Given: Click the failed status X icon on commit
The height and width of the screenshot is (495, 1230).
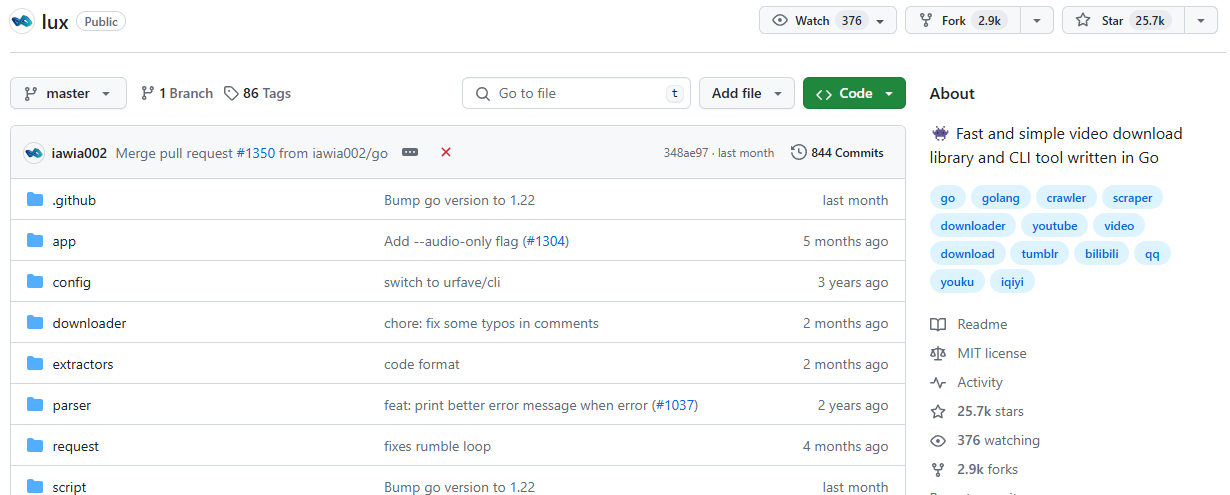Looking at the screenshot, I should [x=446, y=152].
